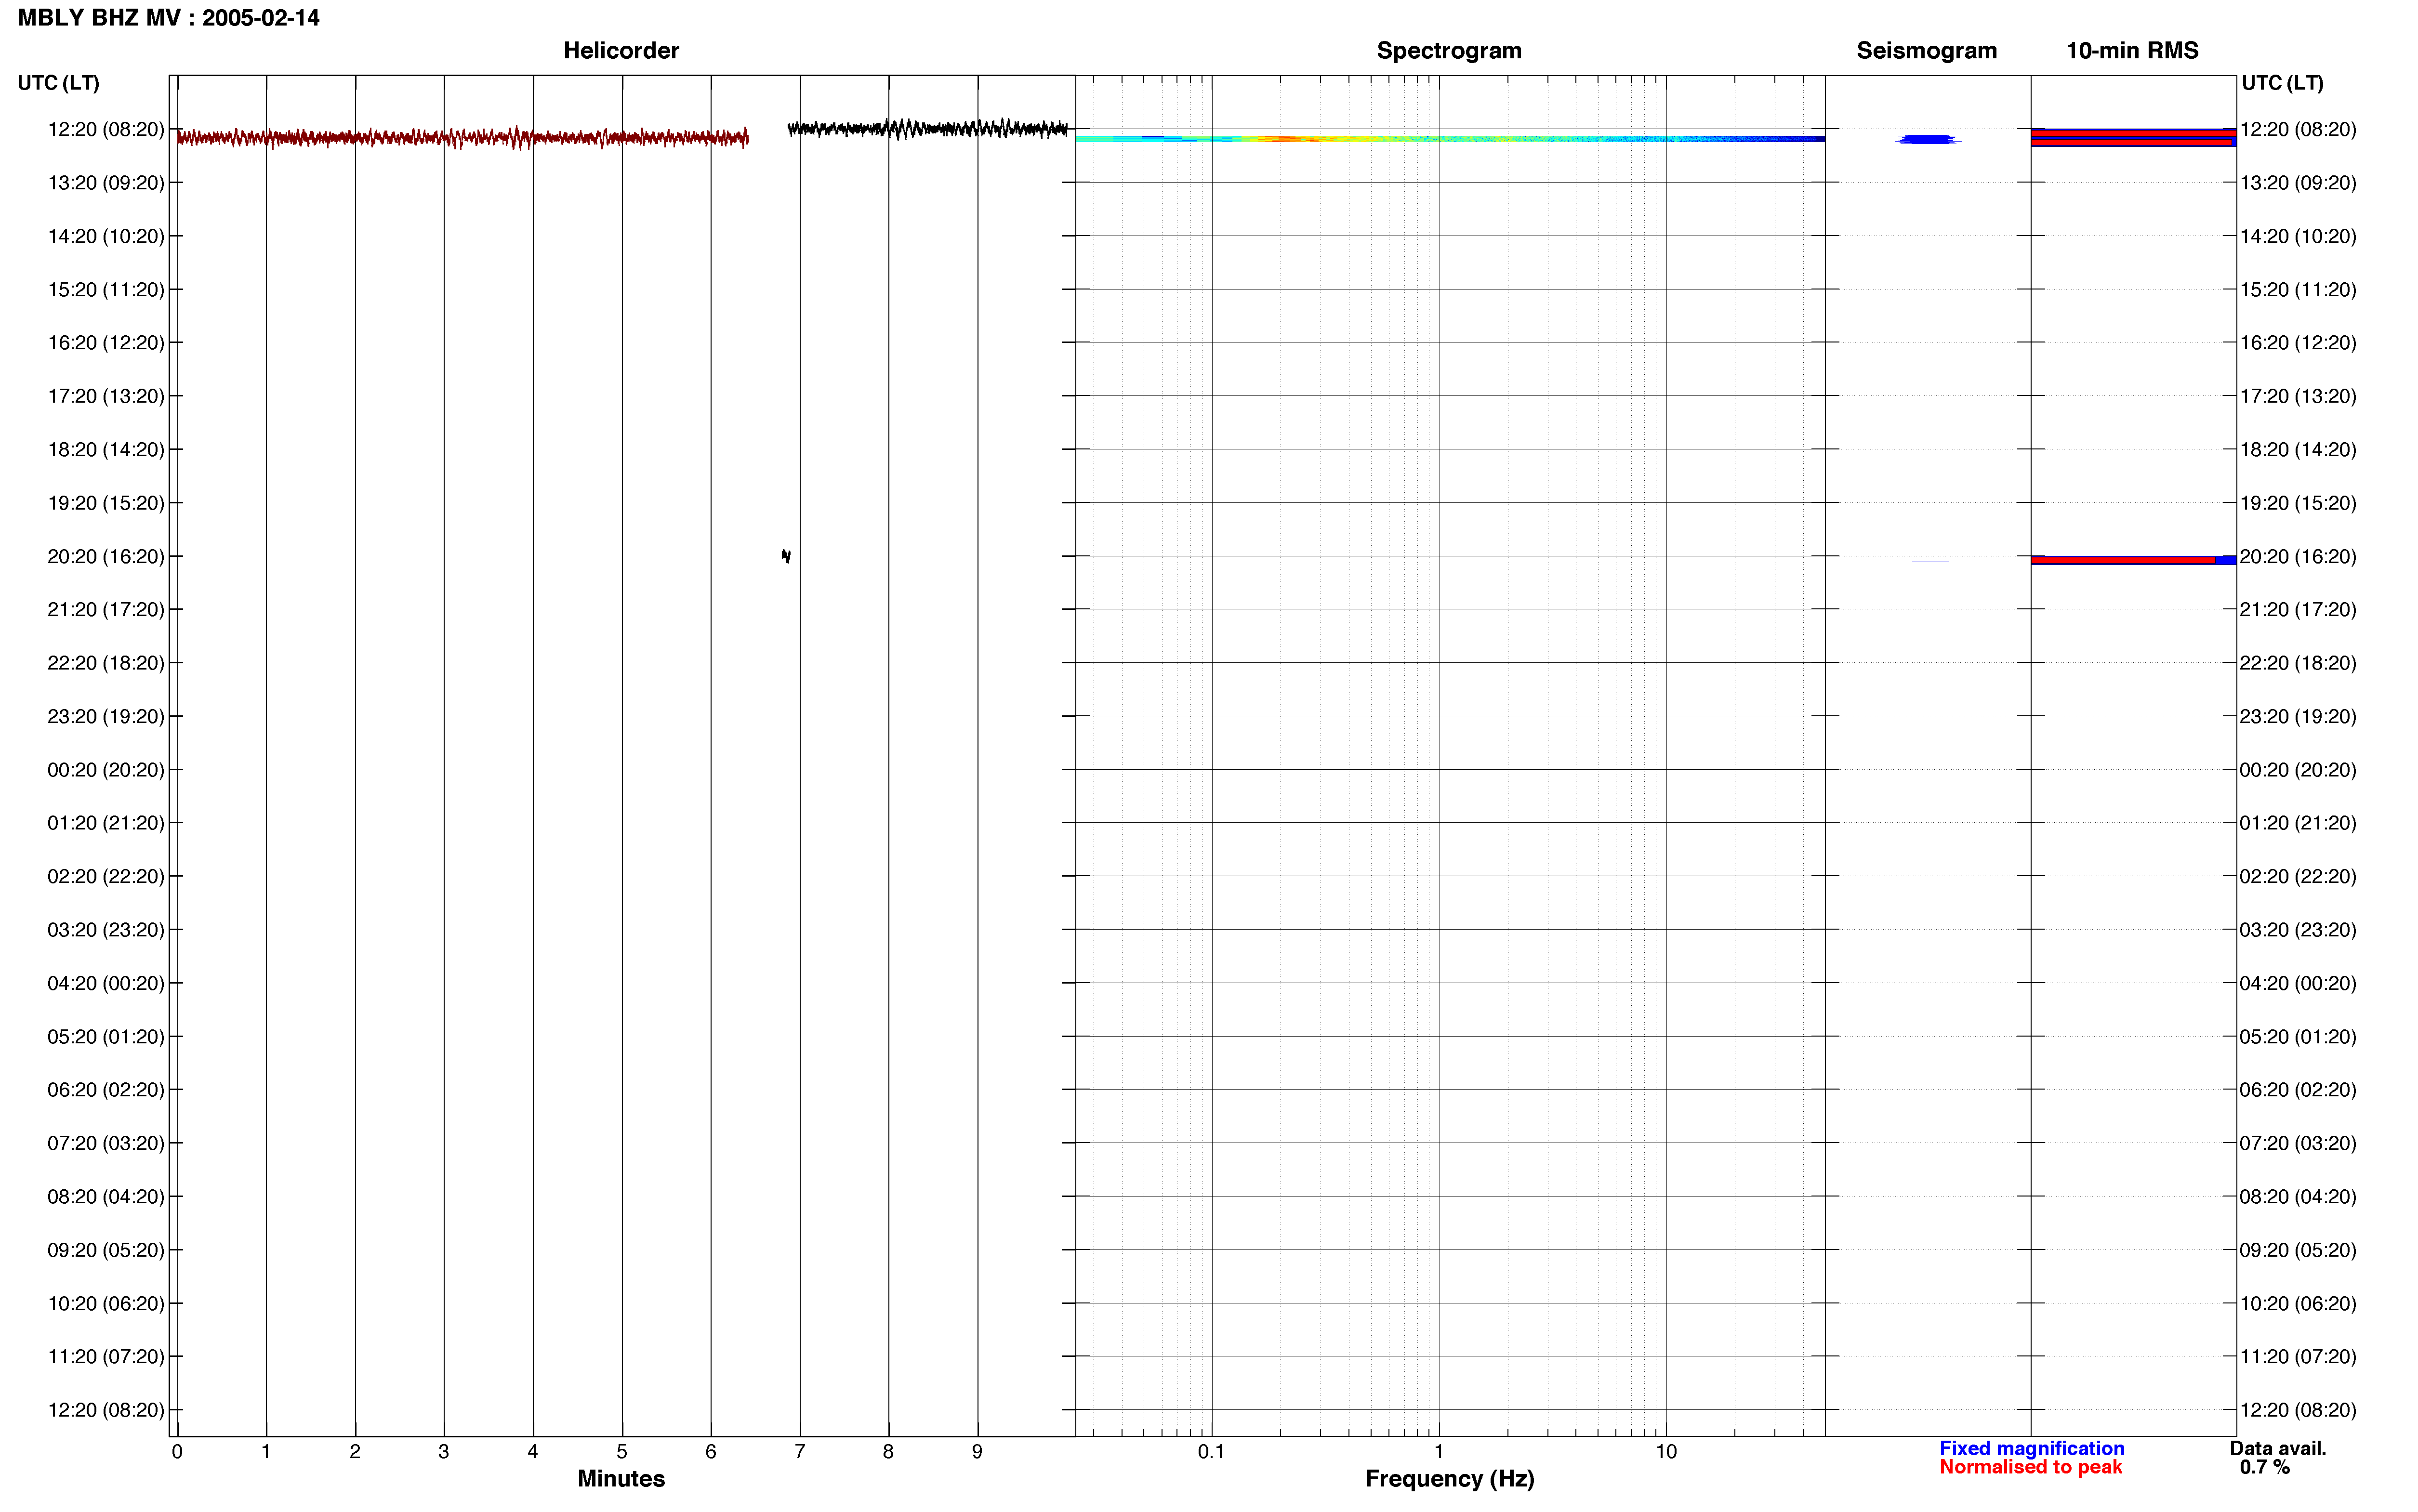Click the 04:20 (00:20) label on the helicorder axis
This screenshot has height=1512, width=2418.
[x=106, y=983]
